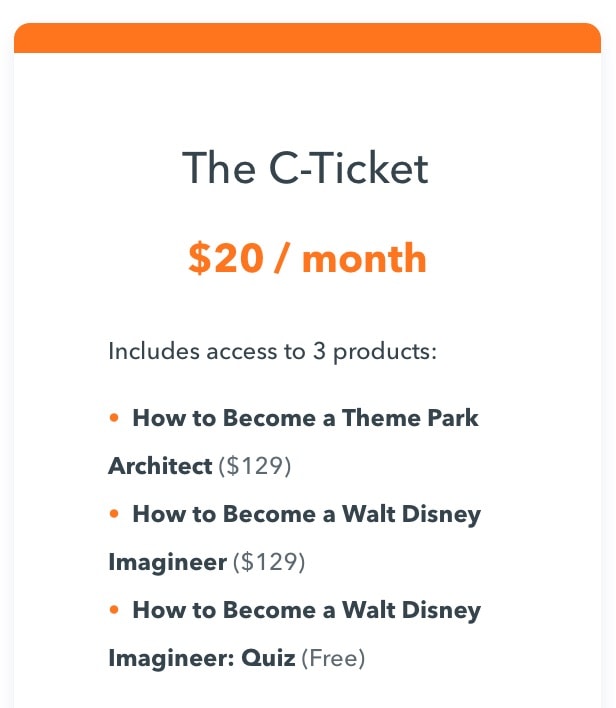Open the "Imagineer: Quiz" product link

point(202,658)
